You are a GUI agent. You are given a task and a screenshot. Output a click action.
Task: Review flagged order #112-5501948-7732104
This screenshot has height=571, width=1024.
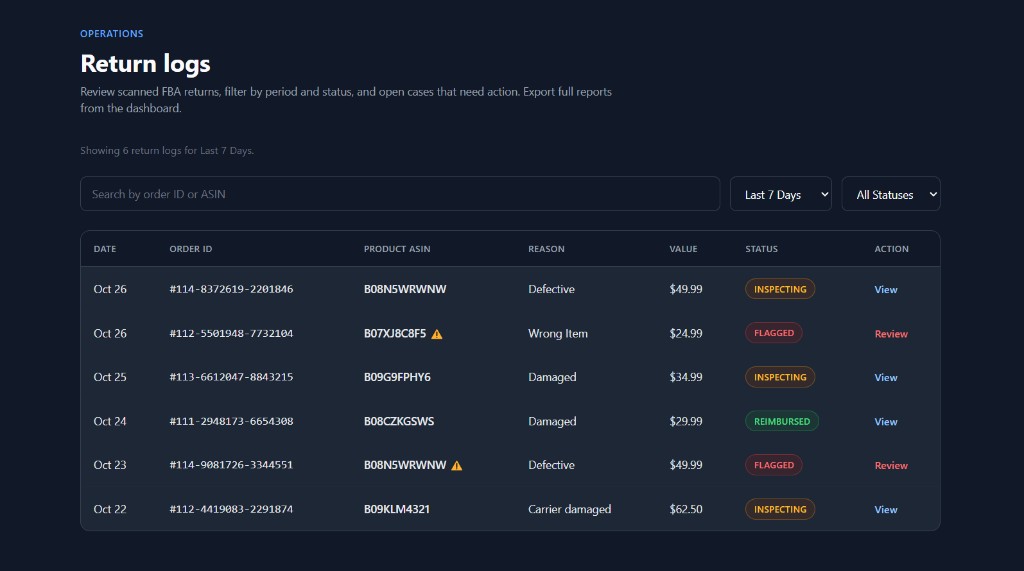coord(891,334)
